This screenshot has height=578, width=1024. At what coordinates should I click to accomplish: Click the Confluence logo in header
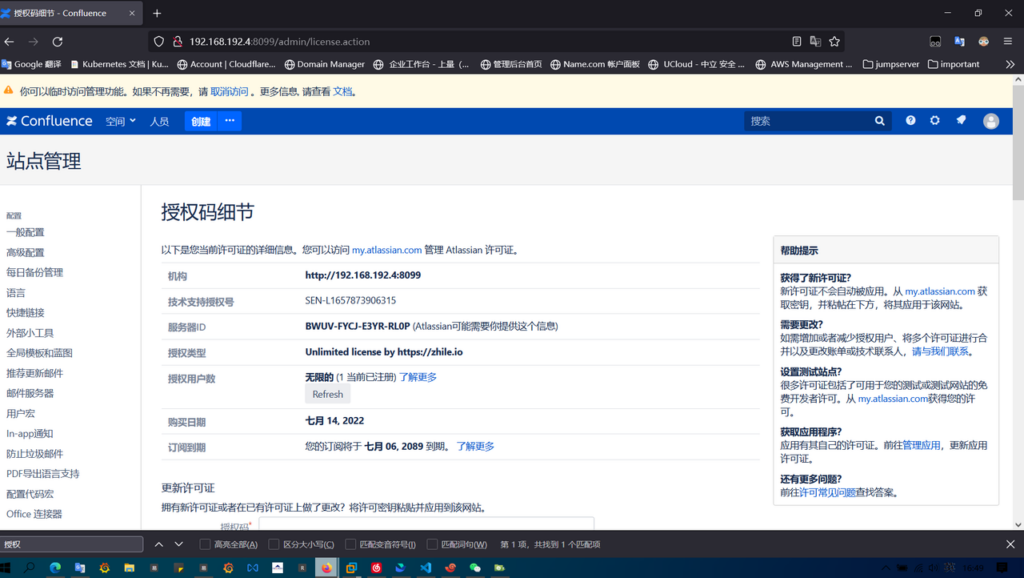[x=49, y=121]
